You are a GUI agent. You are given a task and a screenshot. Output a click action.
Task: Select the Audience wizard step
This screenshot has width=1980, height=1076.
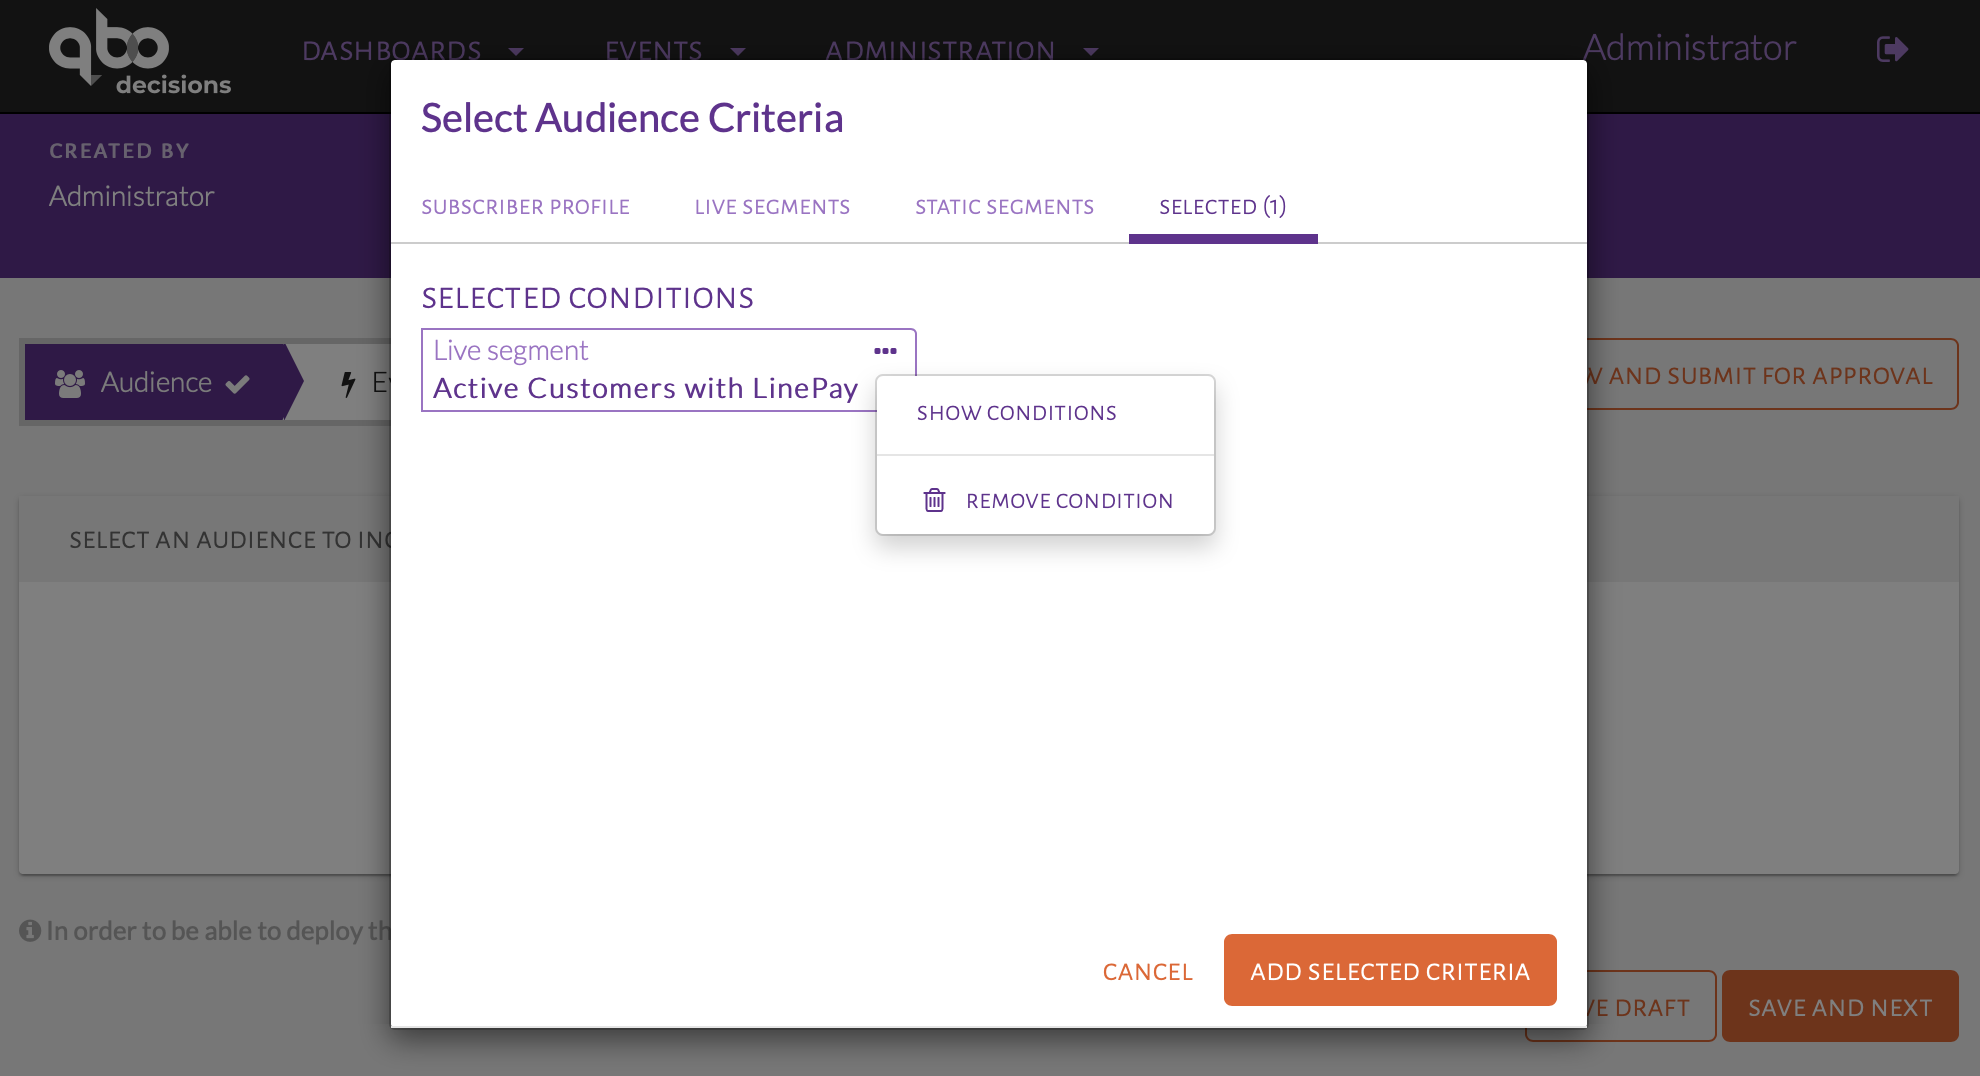click(x=164, y=383)
